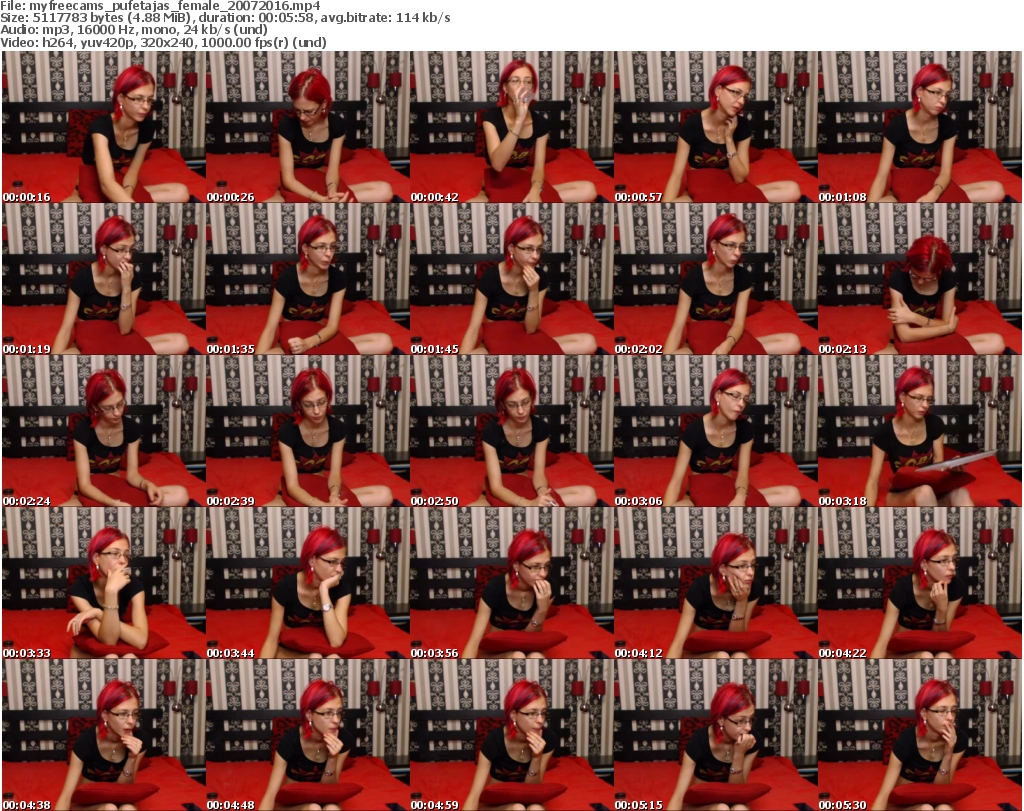Select the thumbnail at 00:03:56

511,583
